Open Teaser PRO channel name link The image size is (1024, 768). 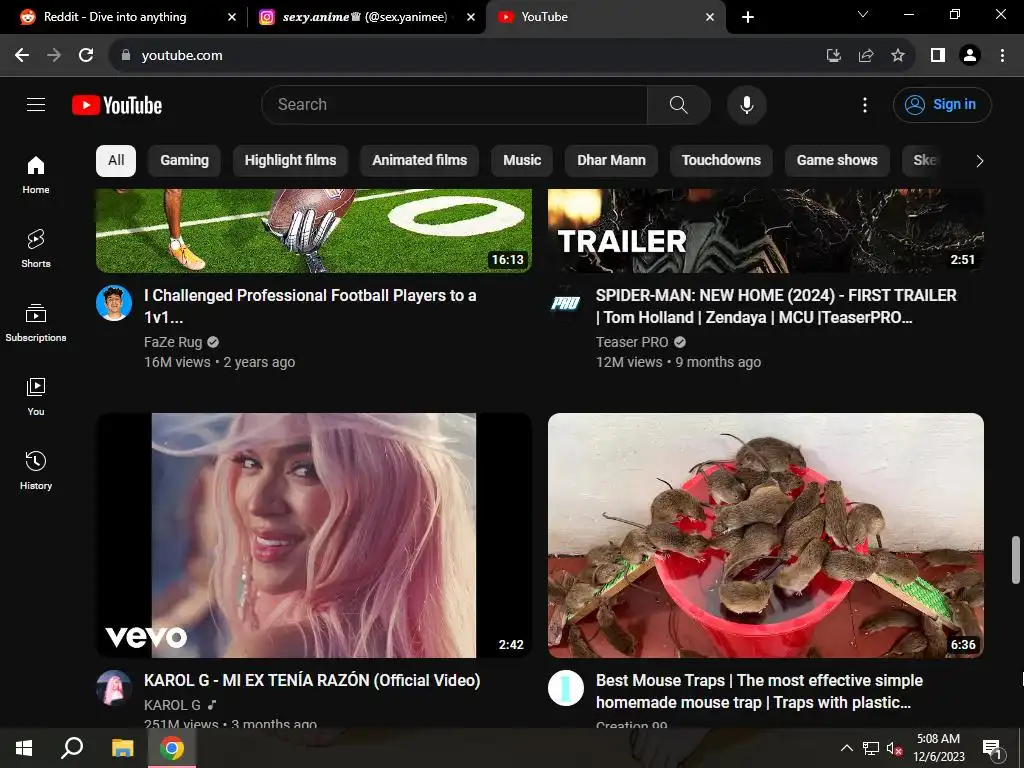tap(632, 342)
